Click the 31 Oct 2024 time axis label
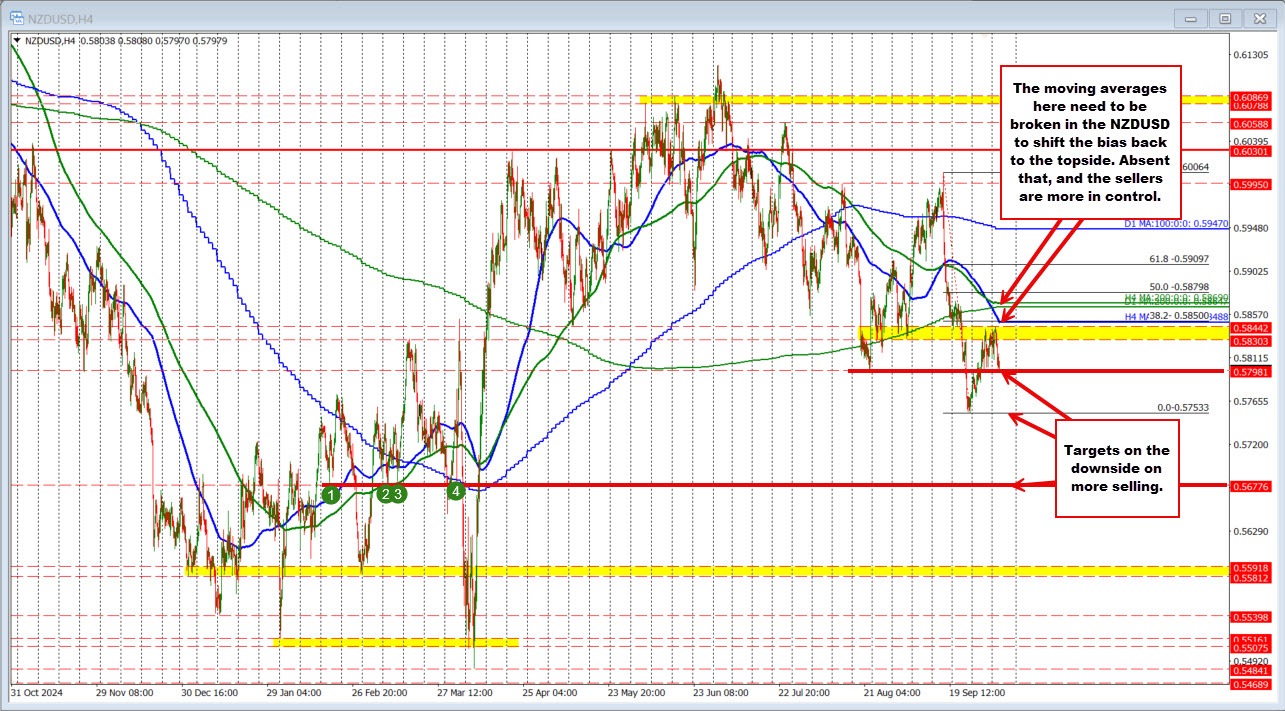 [36, 692]
